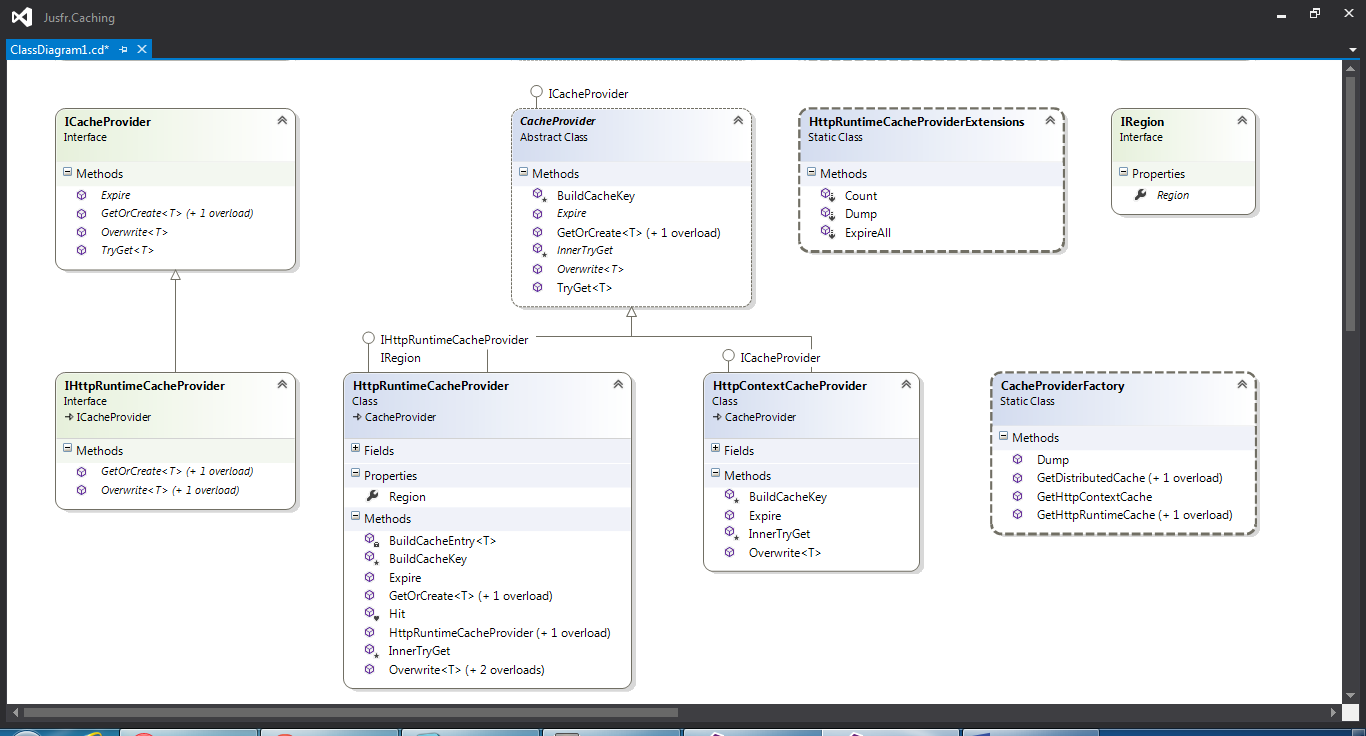Collapse Methods section in ICacheProvider interface
Screen dimensions: 1366x736
pyautogui.click(x=67, y=173)
